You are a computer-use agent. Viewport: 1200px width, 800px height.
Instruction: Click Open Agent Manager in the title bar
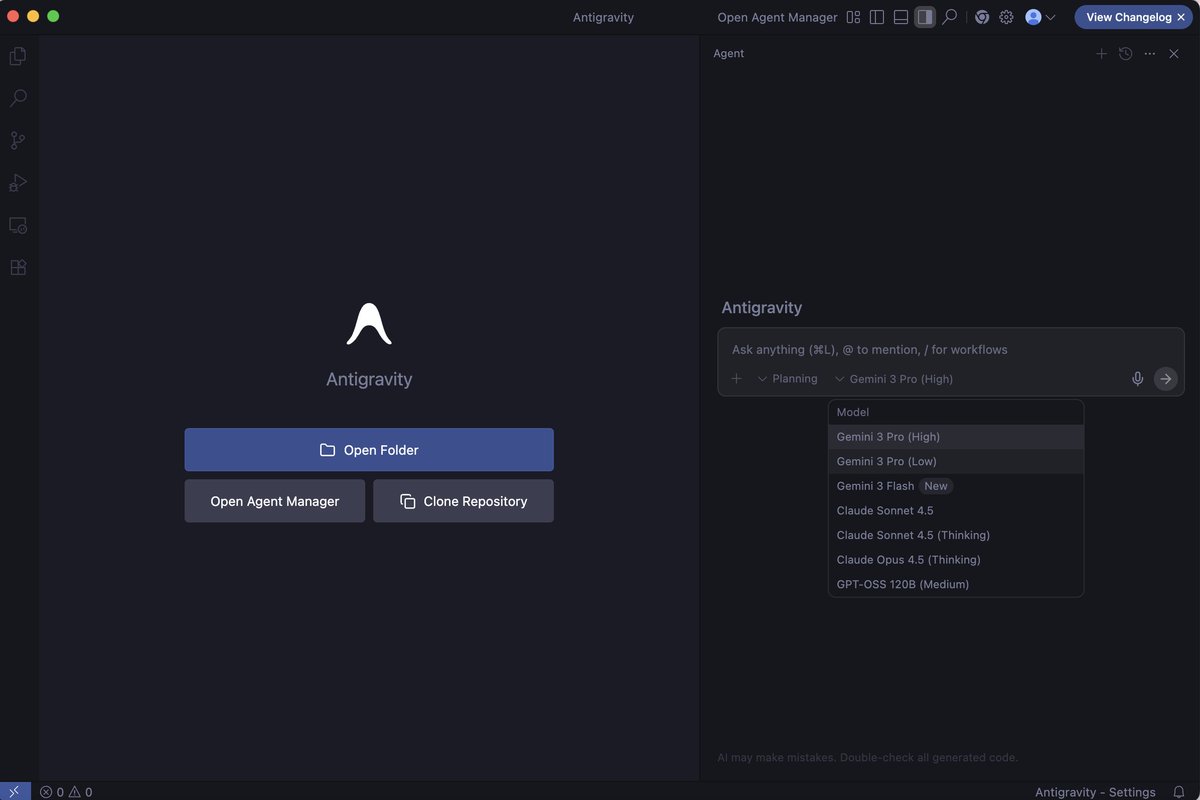click(x=777, y=17)
